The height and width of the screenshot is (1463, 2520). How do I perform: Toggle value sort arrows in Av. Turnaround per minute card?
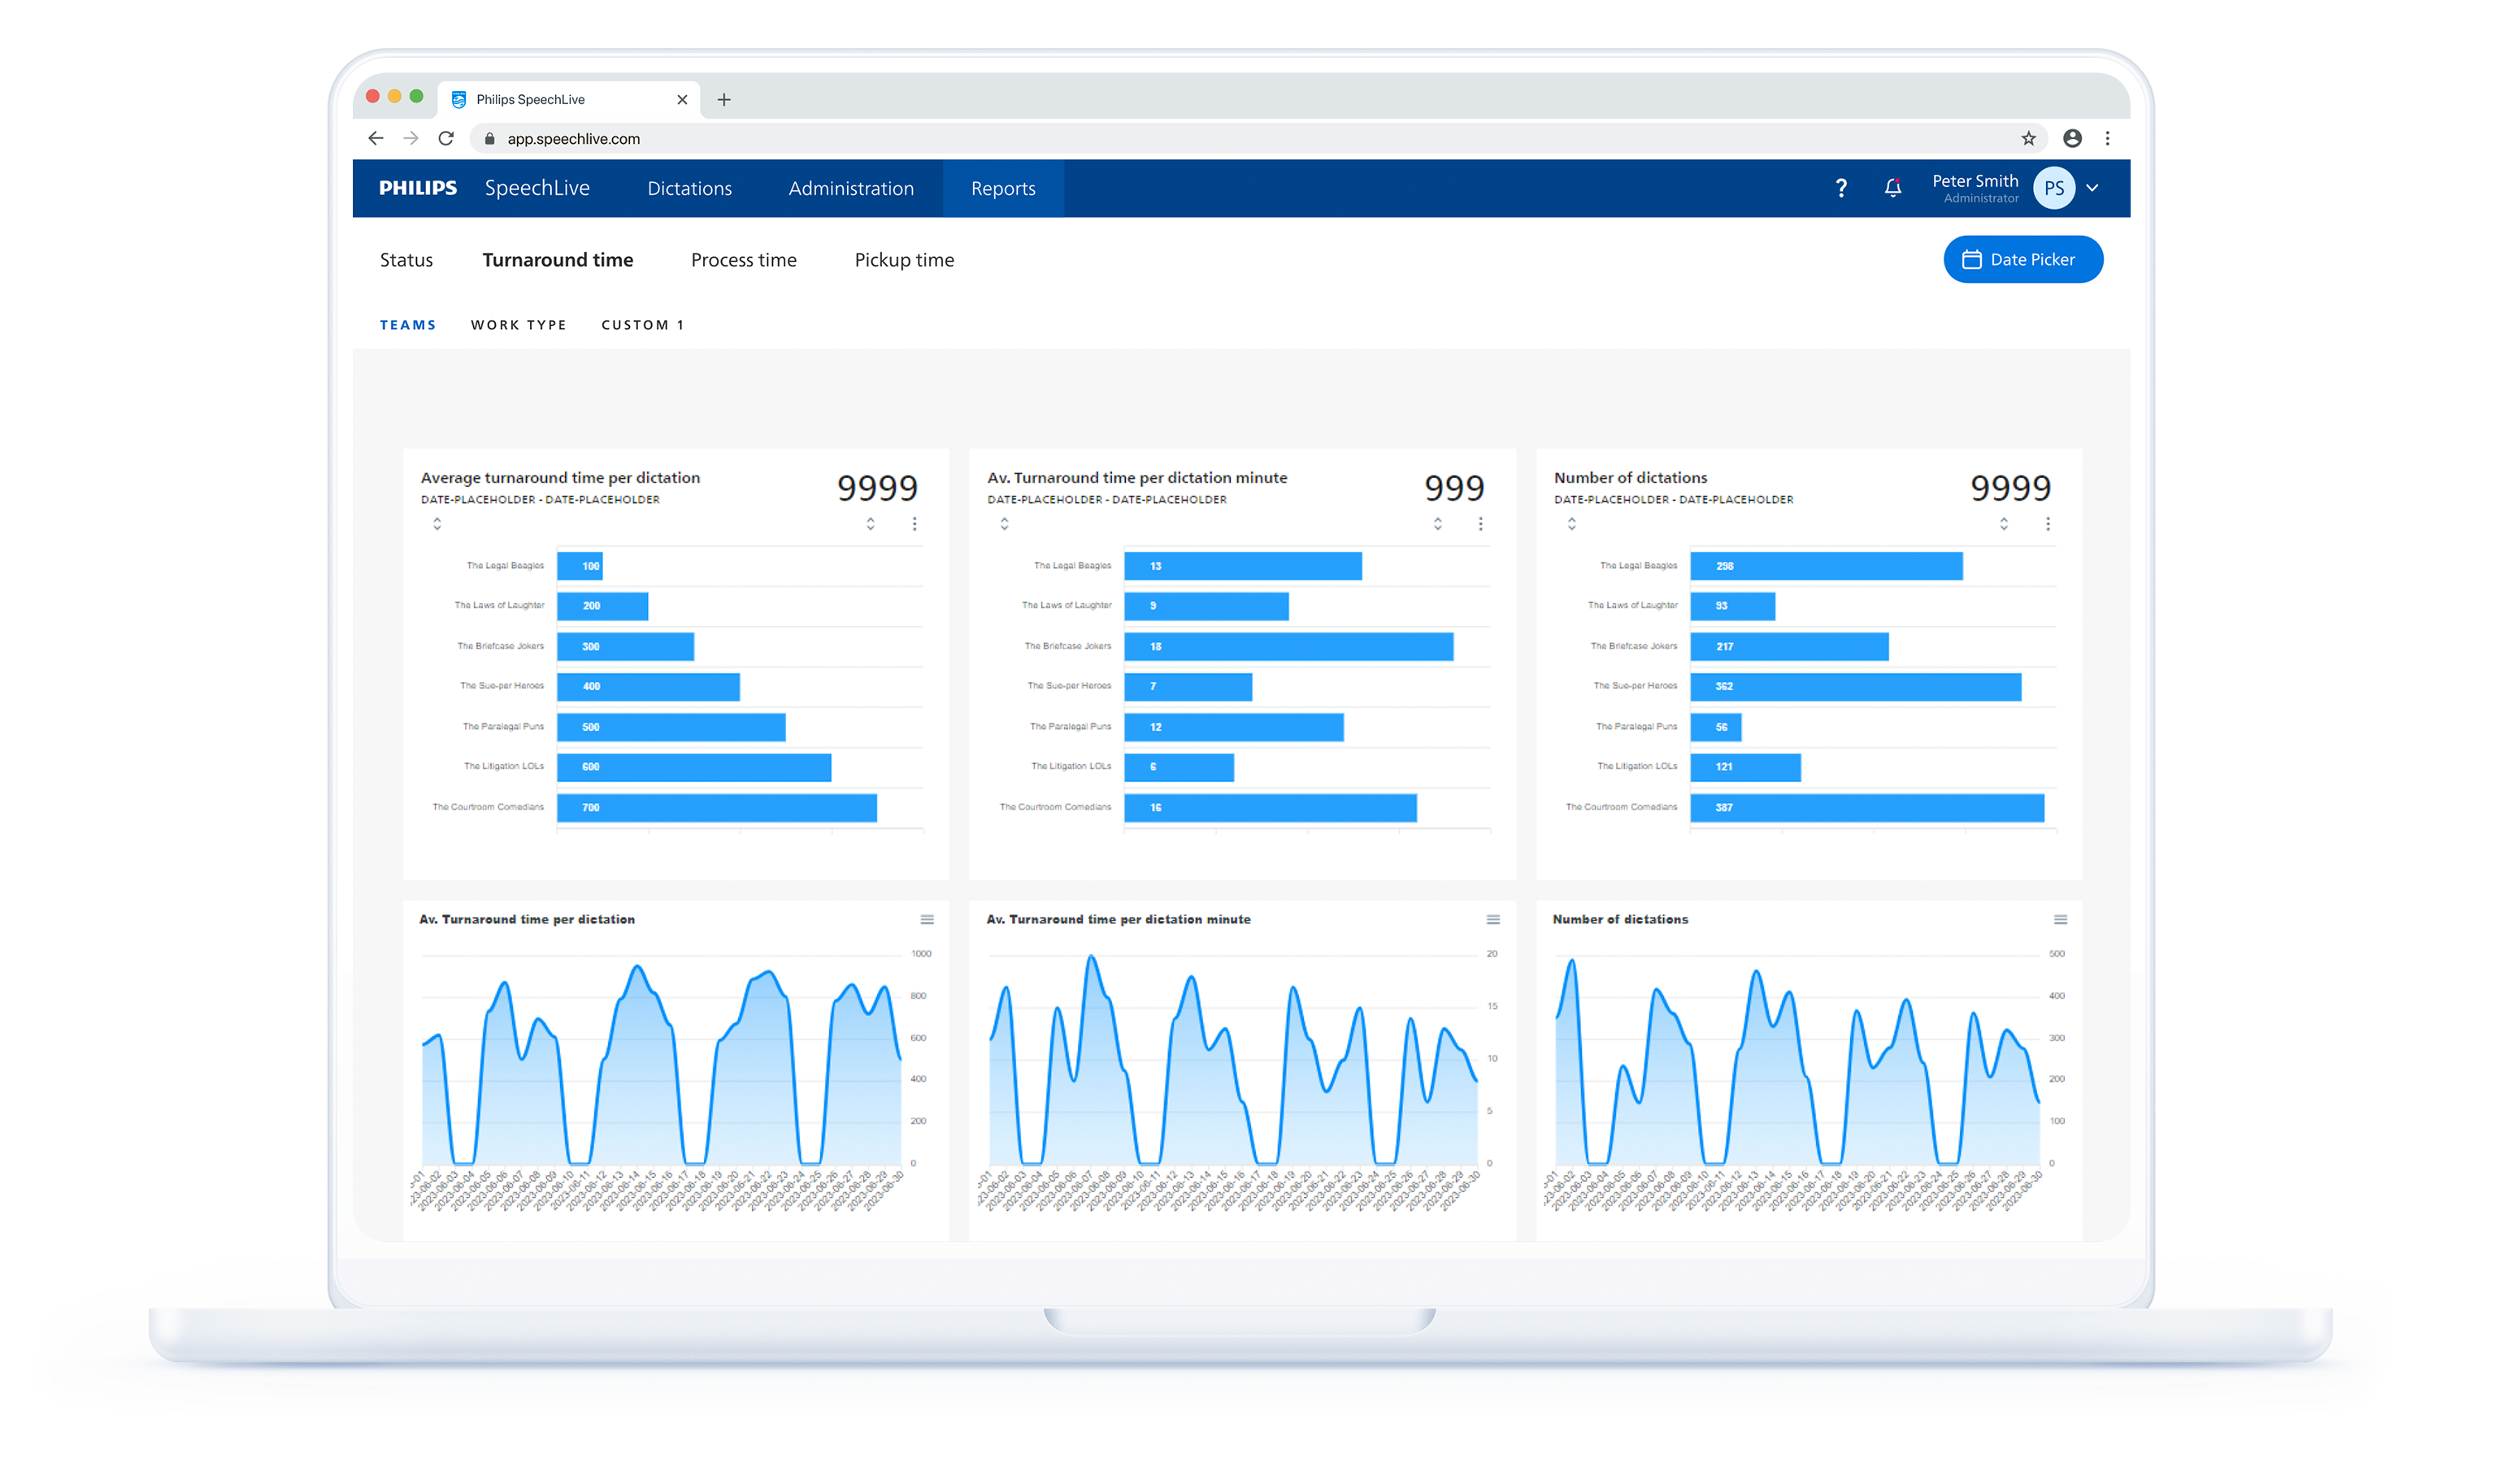click(x=1437, y=524)
